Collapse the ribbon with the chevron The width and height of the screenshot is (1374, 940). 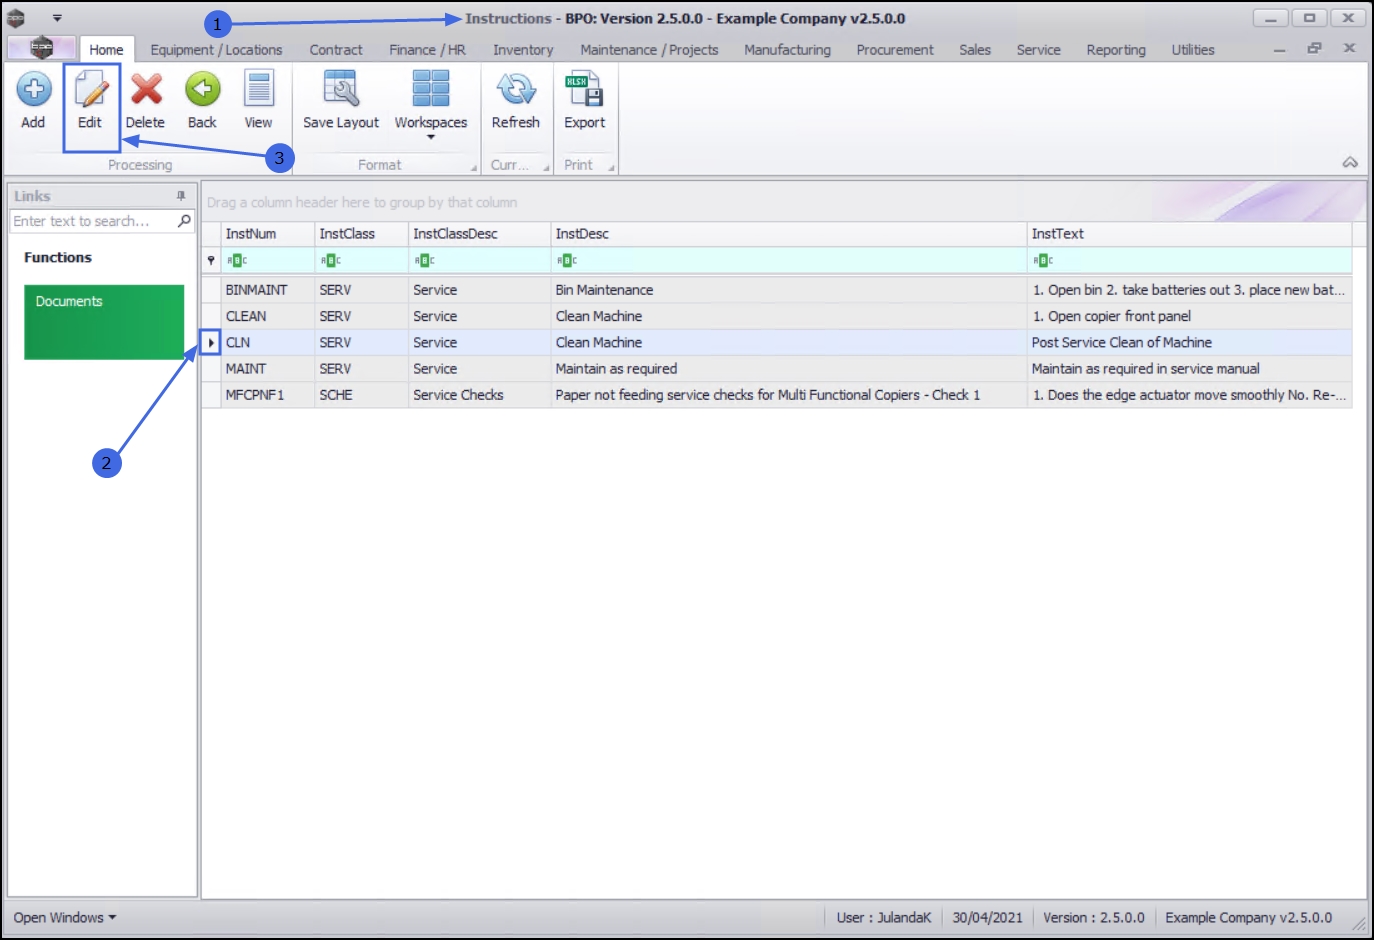(x=1350, y=162)
